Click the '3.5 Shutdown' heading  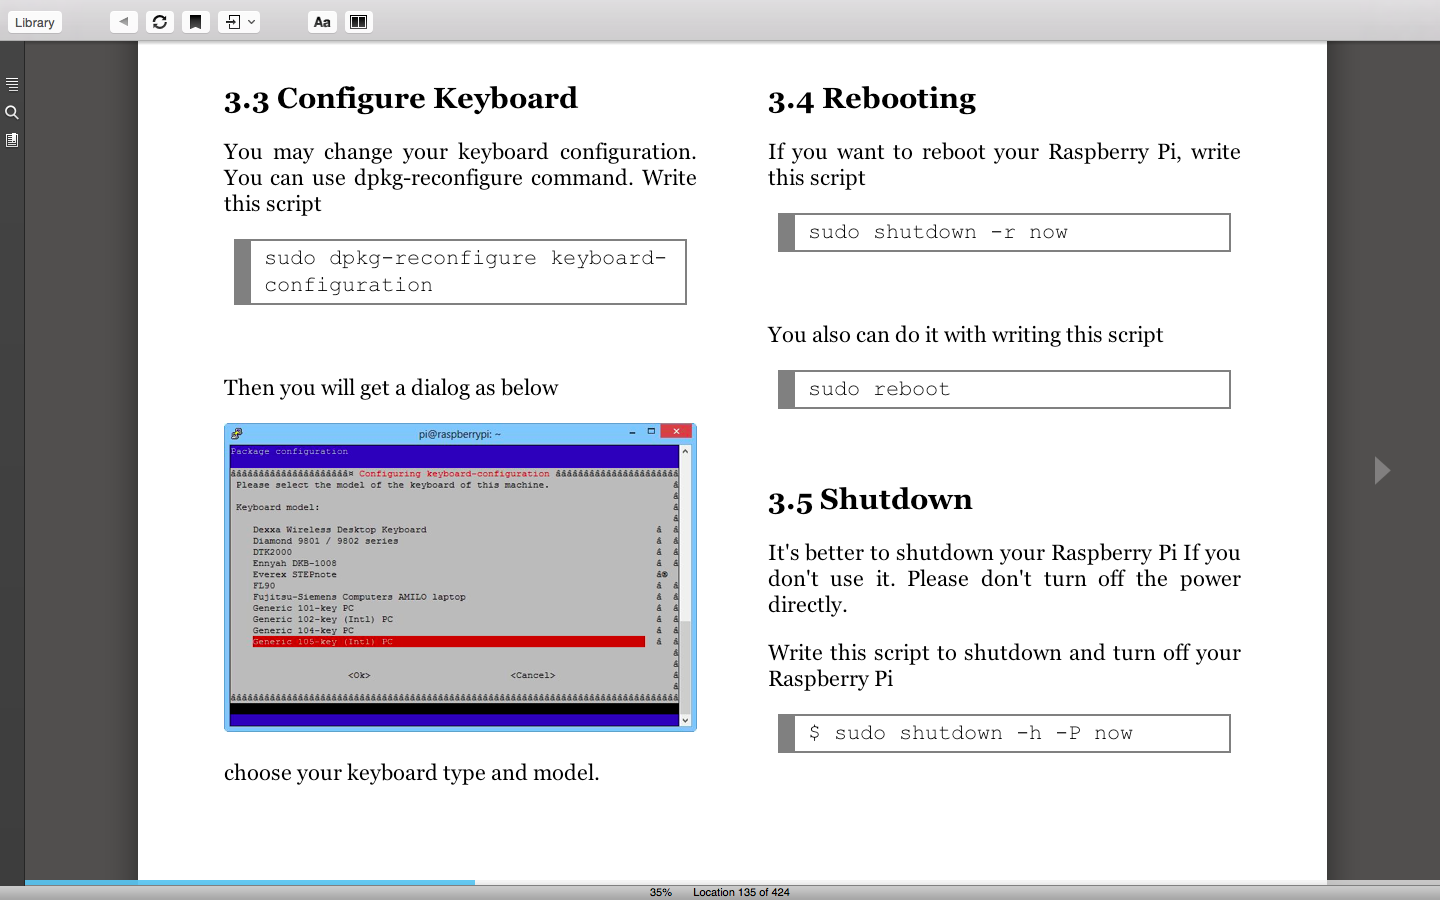pyautogui.click(x=870, y=499)
